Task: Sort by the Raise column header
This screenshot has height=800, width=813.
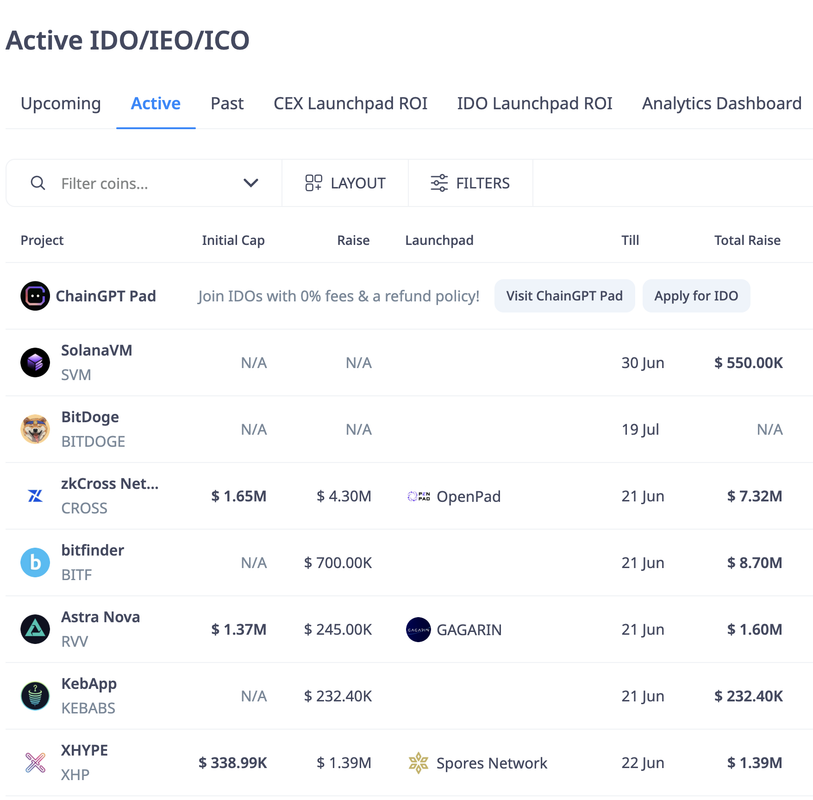Action: pos(353,240)
